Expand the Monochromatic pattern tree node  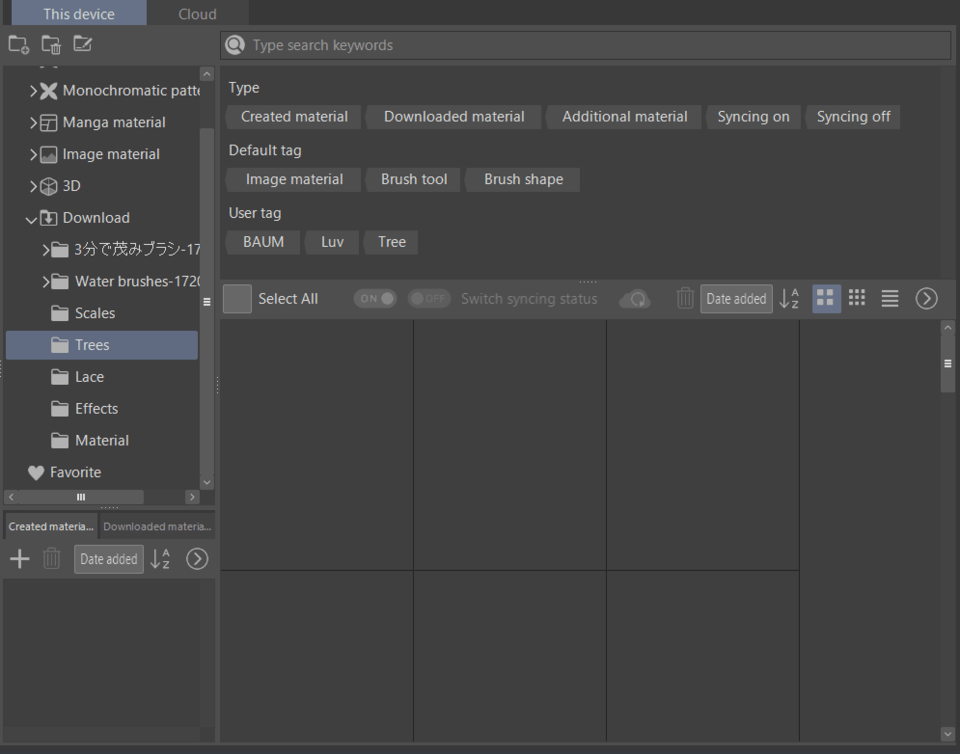click(x=33, y=91)
